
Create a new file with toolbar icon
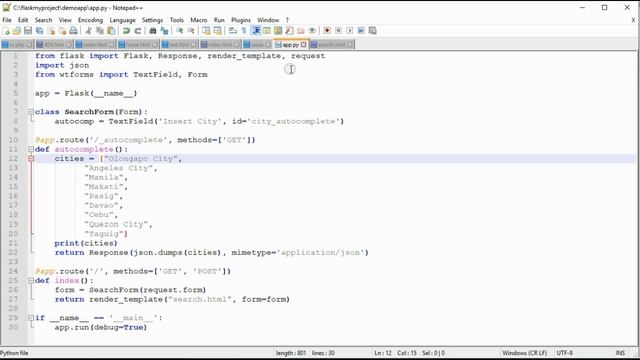pyautogui.click(x=6, y=31)
